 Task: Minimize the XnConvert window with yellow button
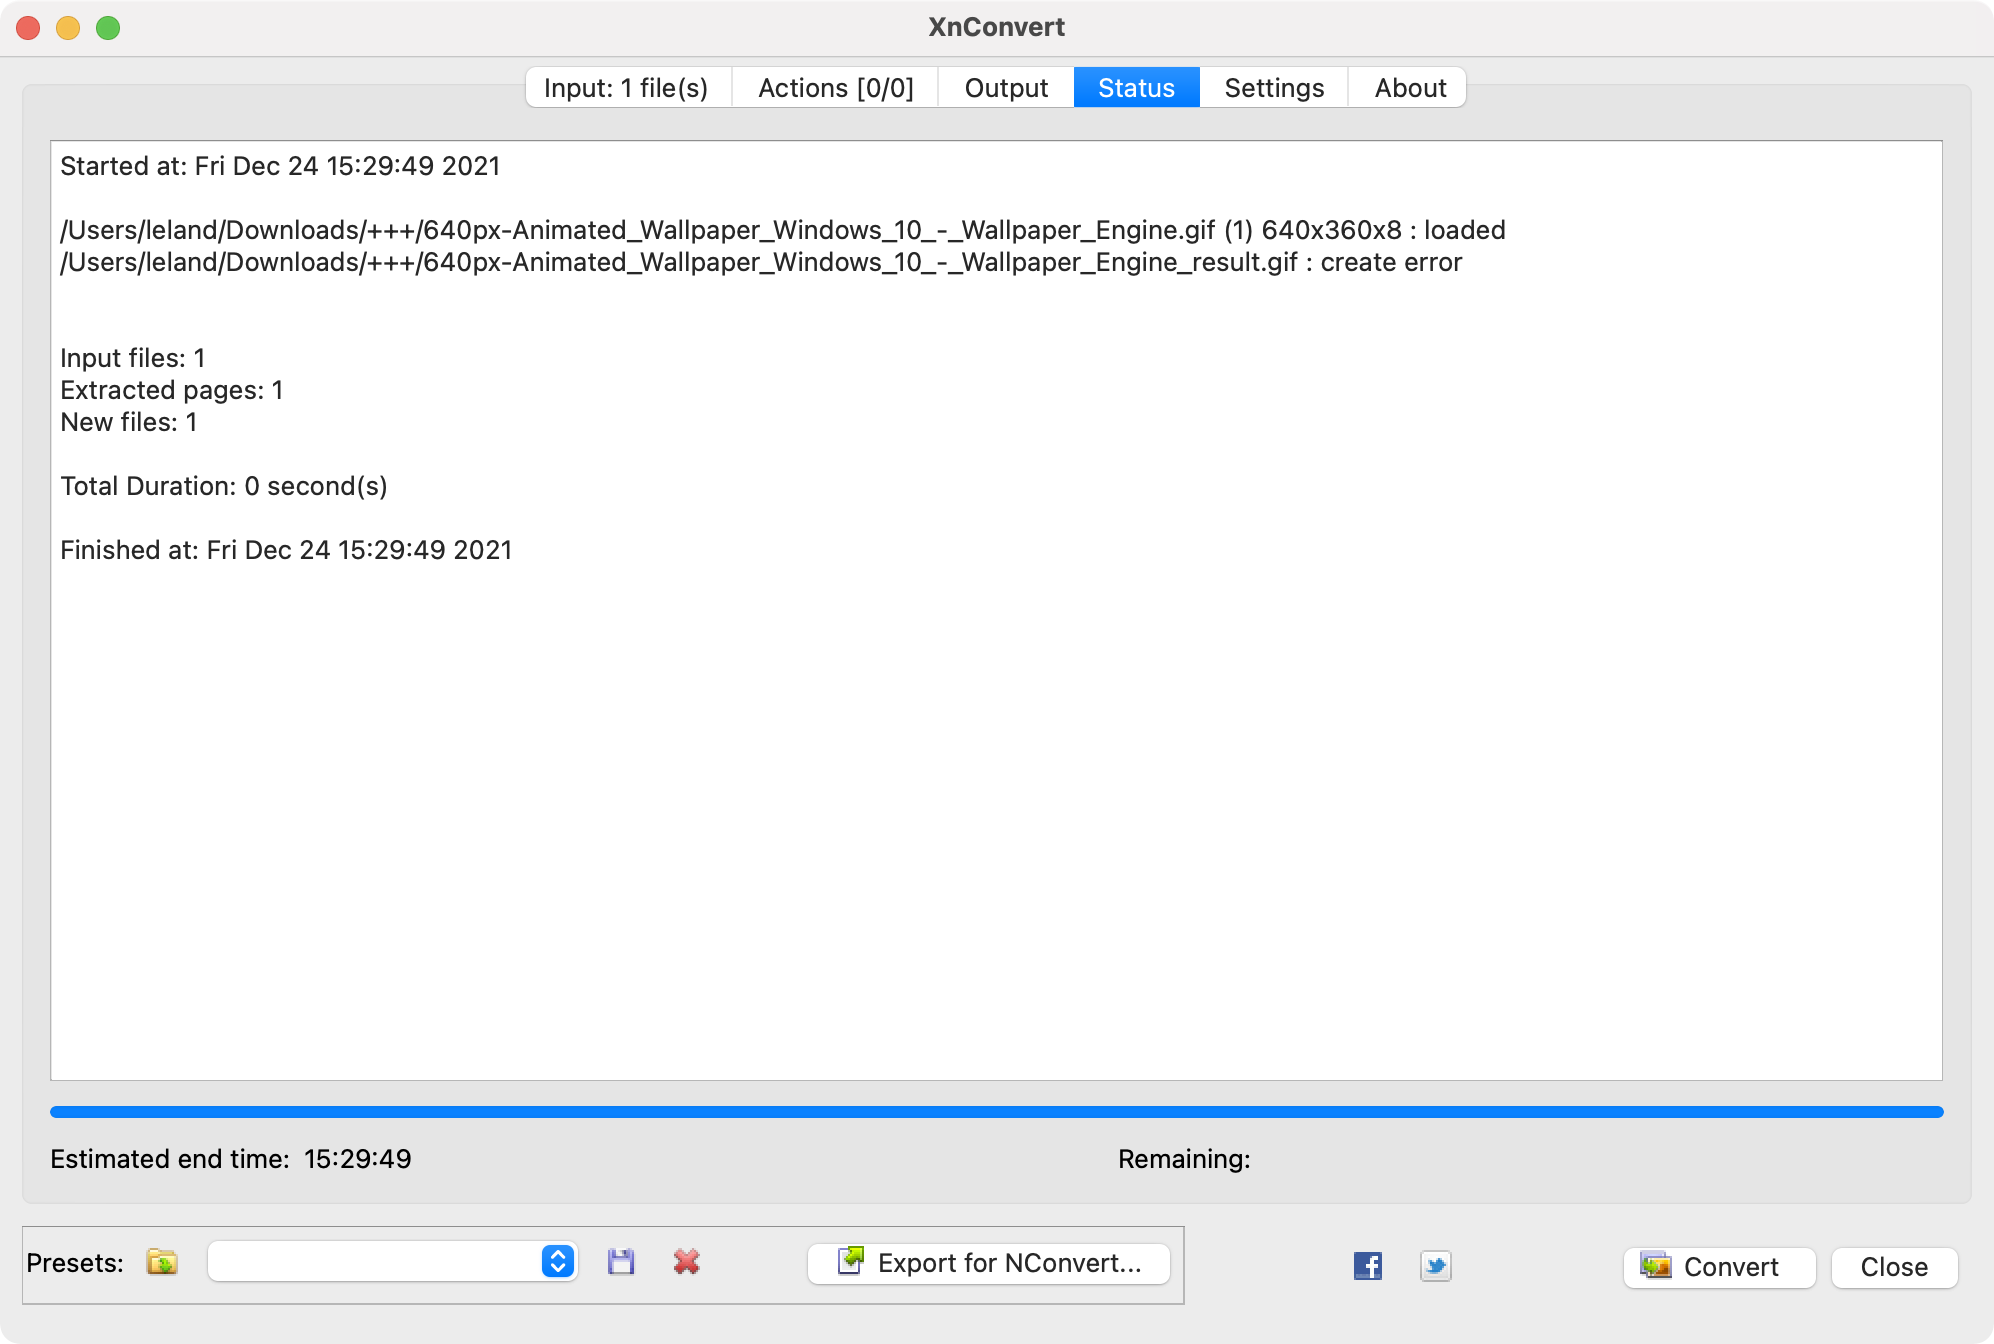pos(68,28)
